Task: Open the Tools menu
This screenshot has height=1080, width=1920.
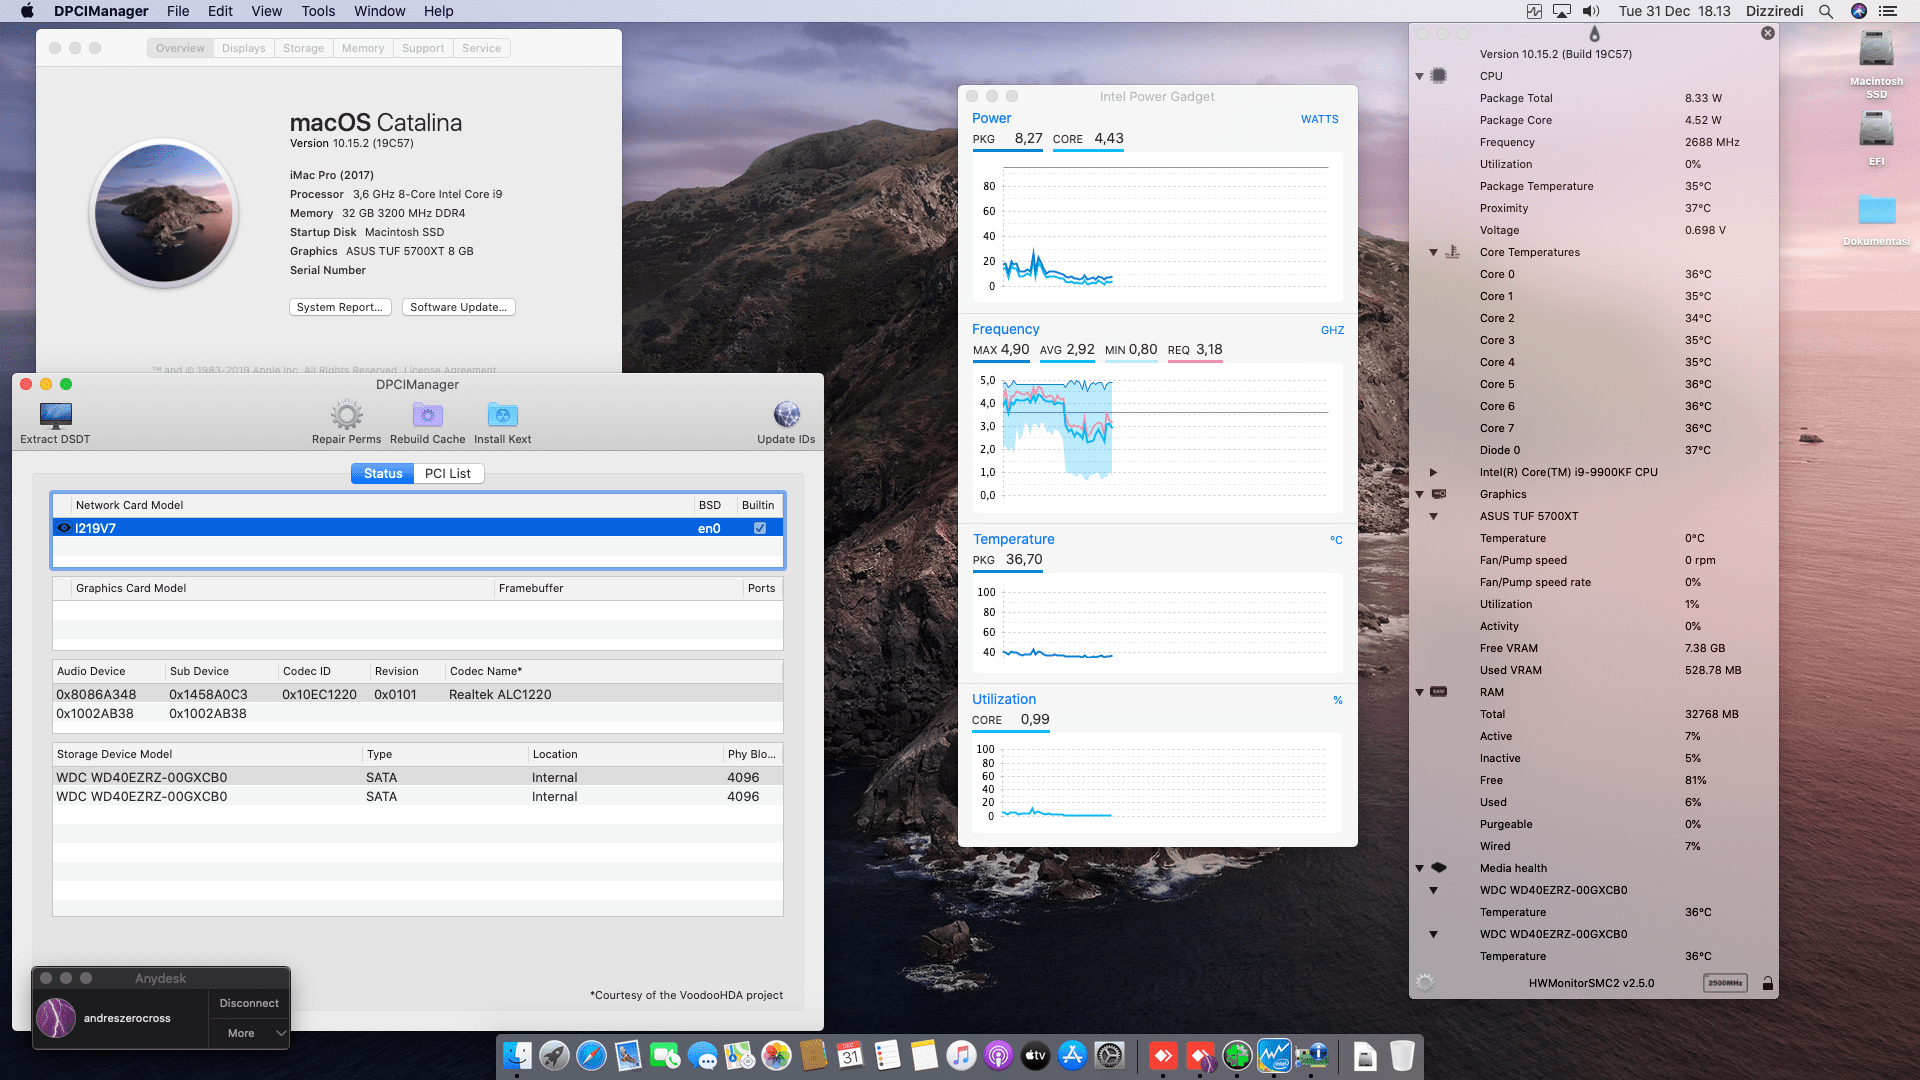Action: click(x=318, y=11)
